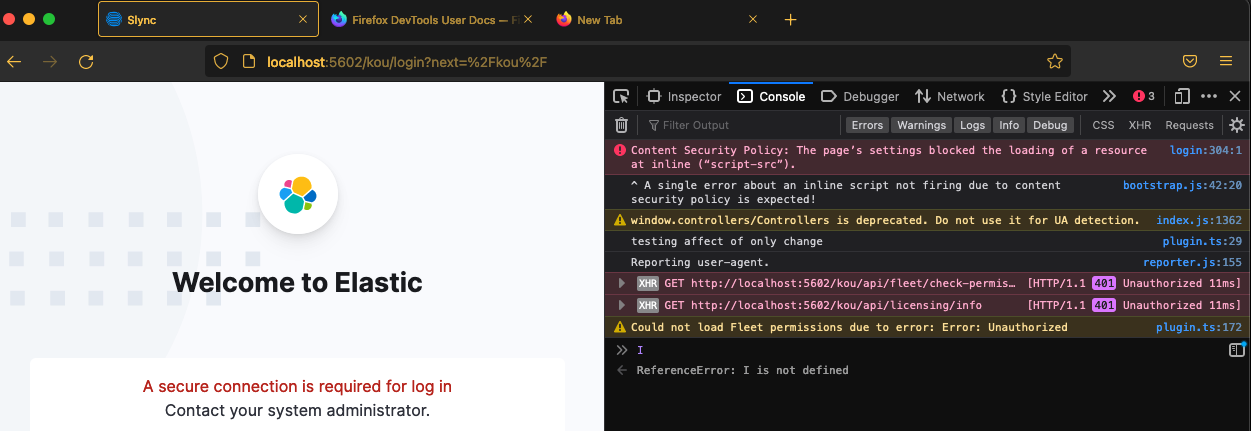Open the plugin.ts:29 source link
The image size is (1251, 431).
pyautogui.click(x=1203, y=241)
